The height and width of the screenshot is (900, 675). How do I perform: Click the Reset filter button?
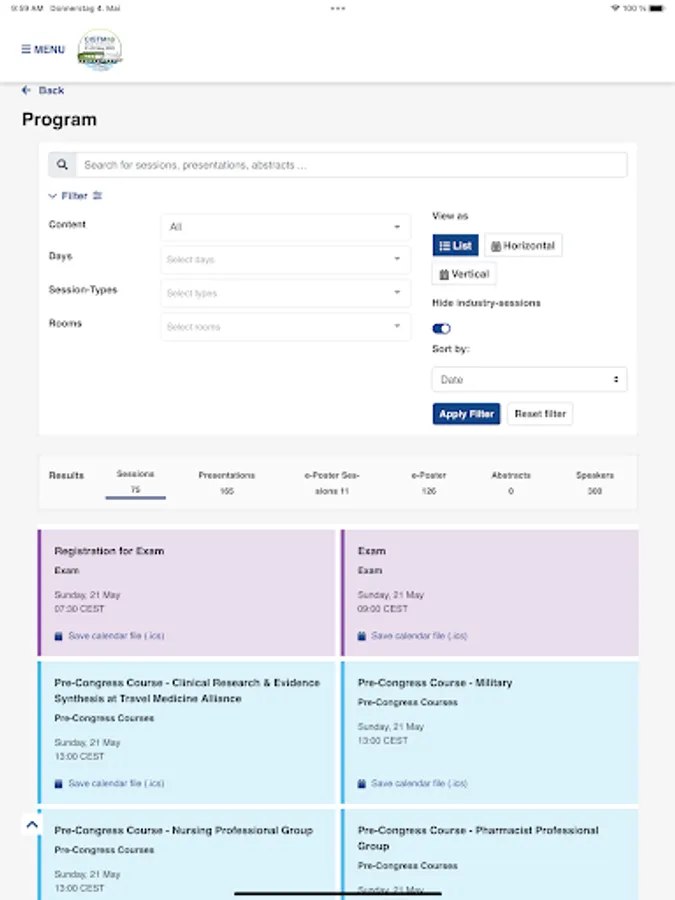pos(540,414)
